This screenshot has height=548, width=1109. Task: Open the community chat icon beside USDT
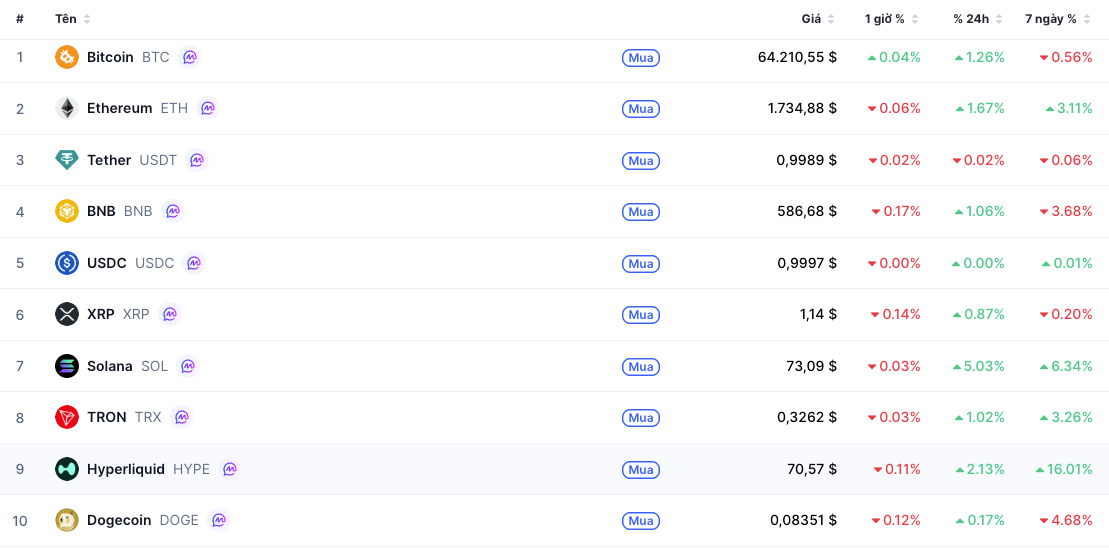(197, 160)
